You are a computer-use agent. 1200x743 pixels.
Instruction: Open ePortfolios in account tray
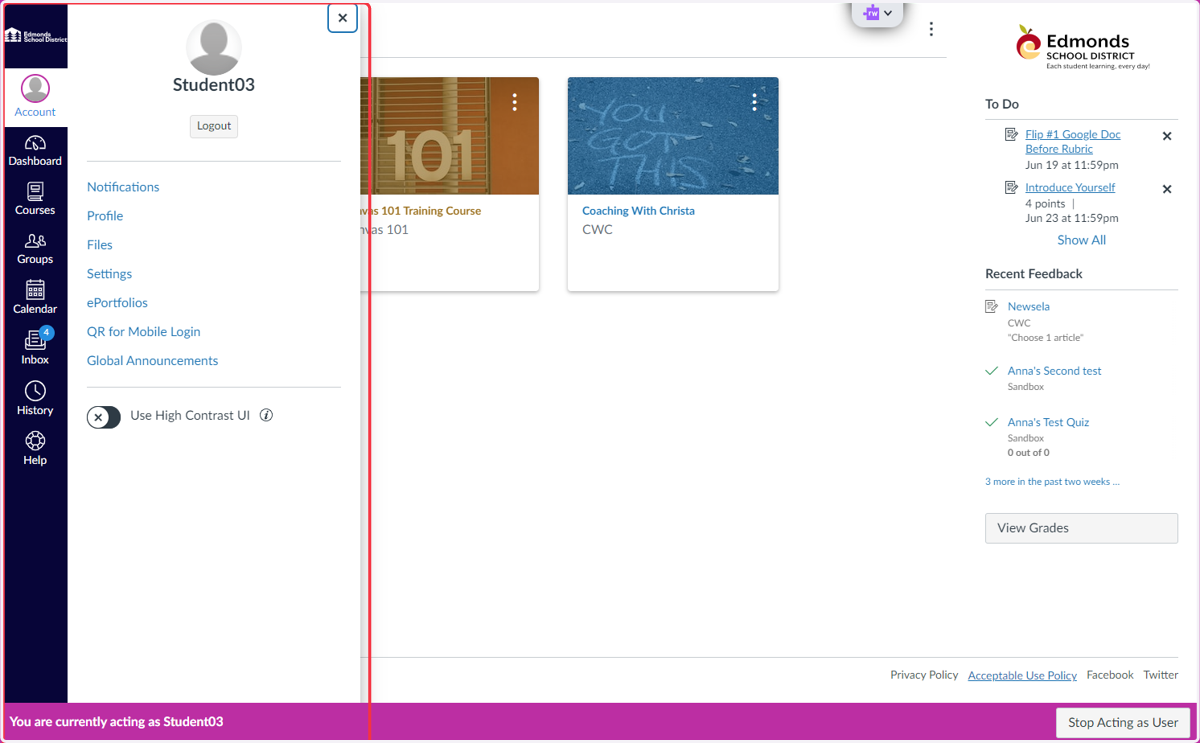pyautogui.click(x=117, y=303)
